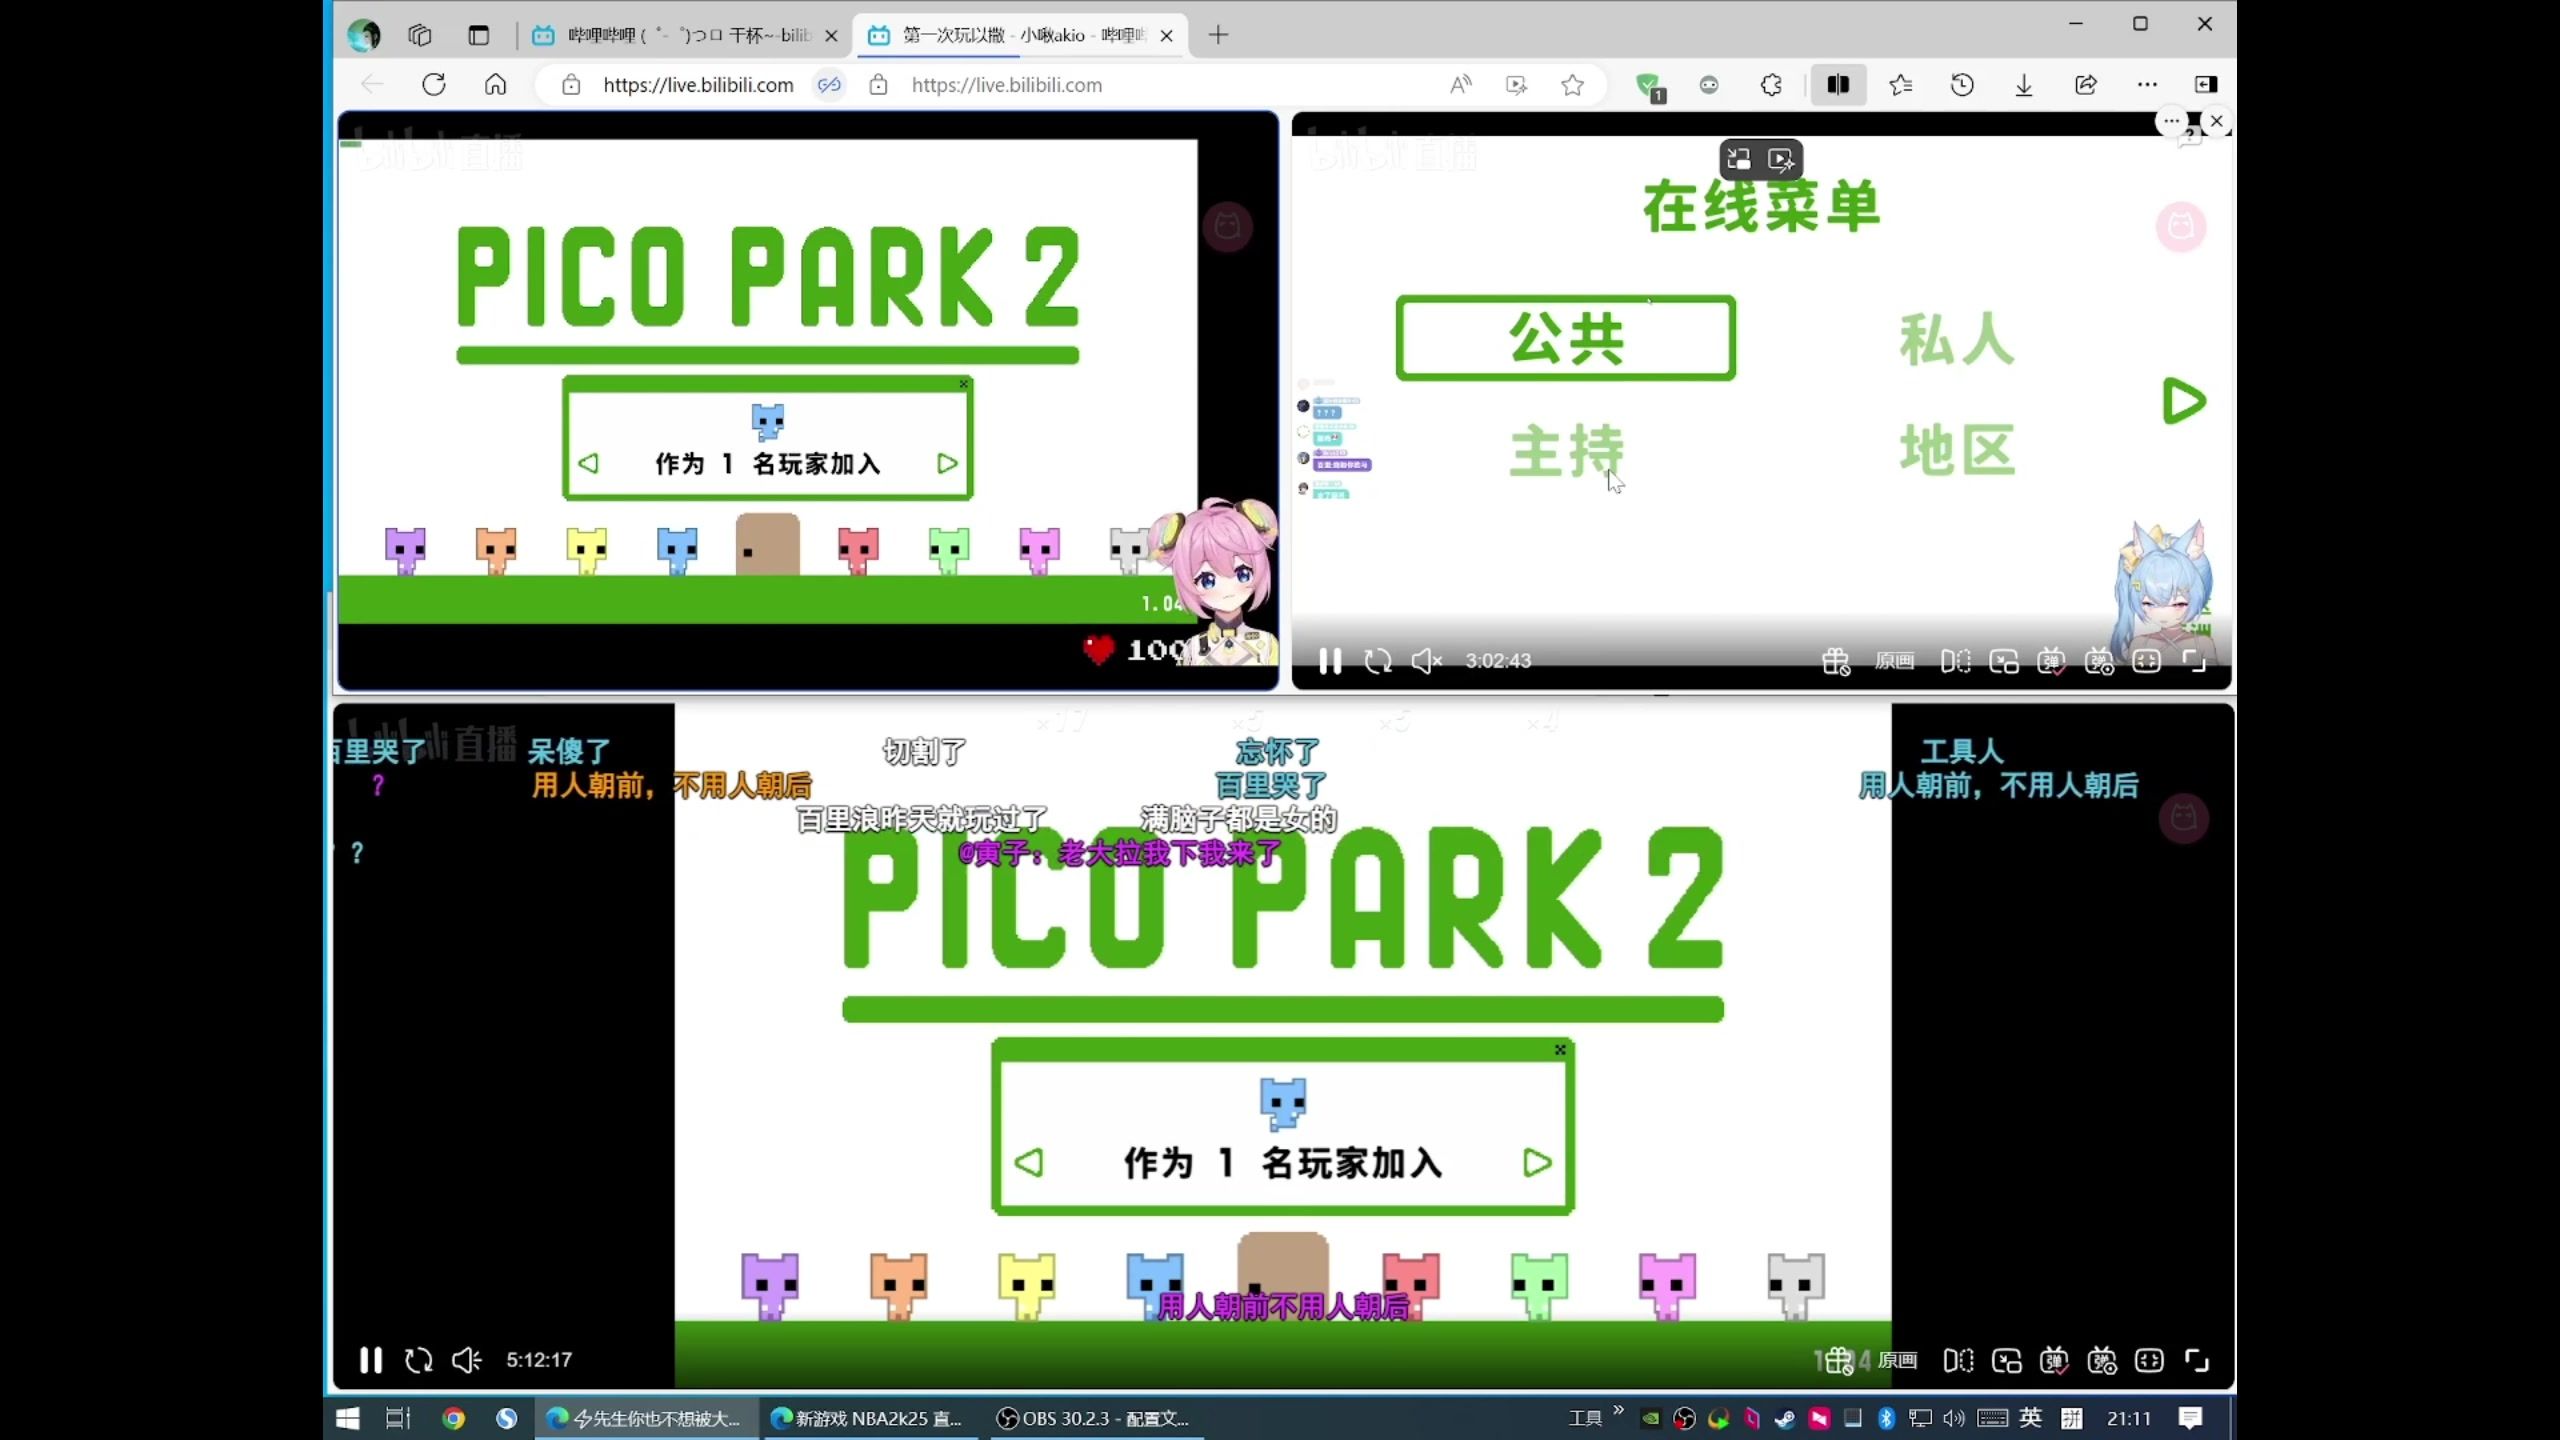The width and height of the screenshot is (2560, 1440).
Task: Add this page to favorites
Action: point(1572,85)
